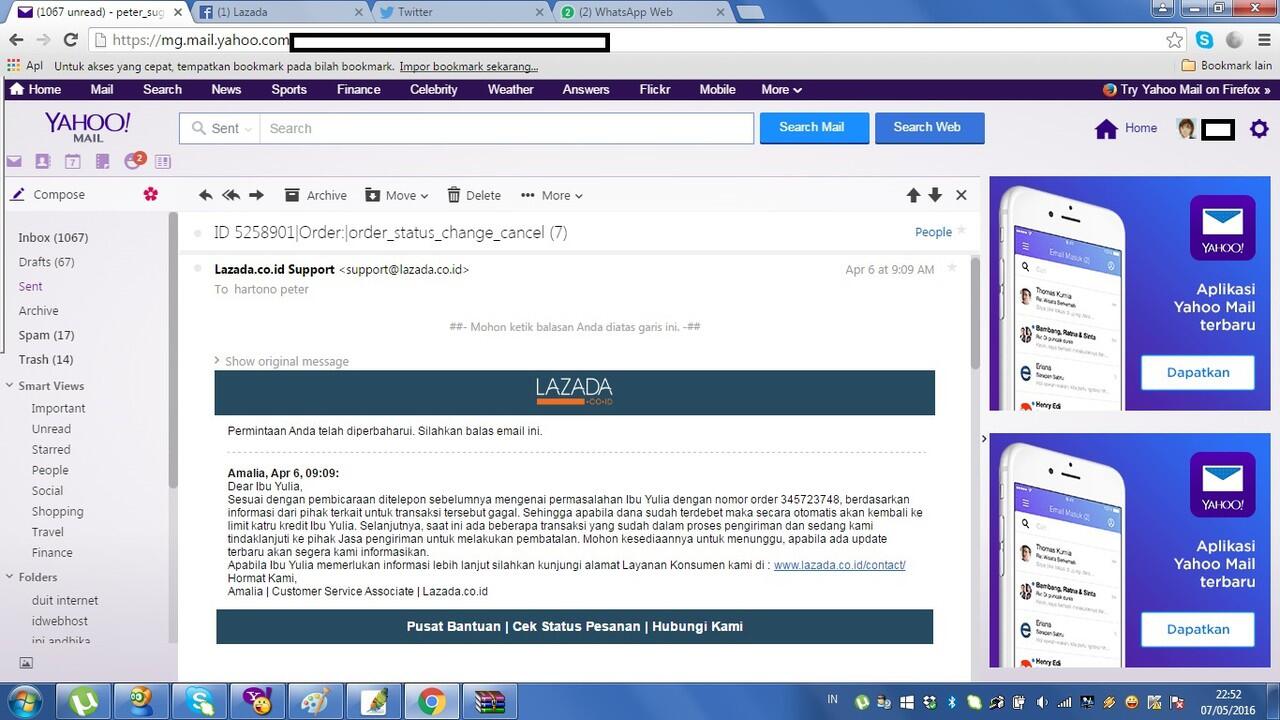
Task: Open the Mail envelope icon under Yahoo logo
Action: click(14, 161)
